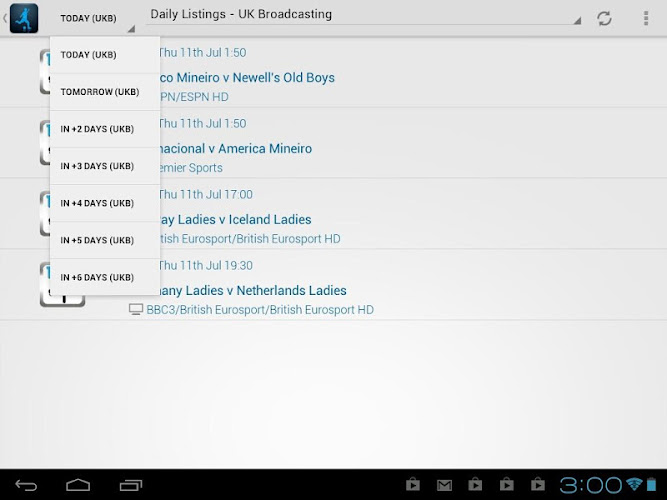Pick IN +4 DAYS (UKB) entry
The height and width of the screenshot is (500, 667).
point(105,203)
